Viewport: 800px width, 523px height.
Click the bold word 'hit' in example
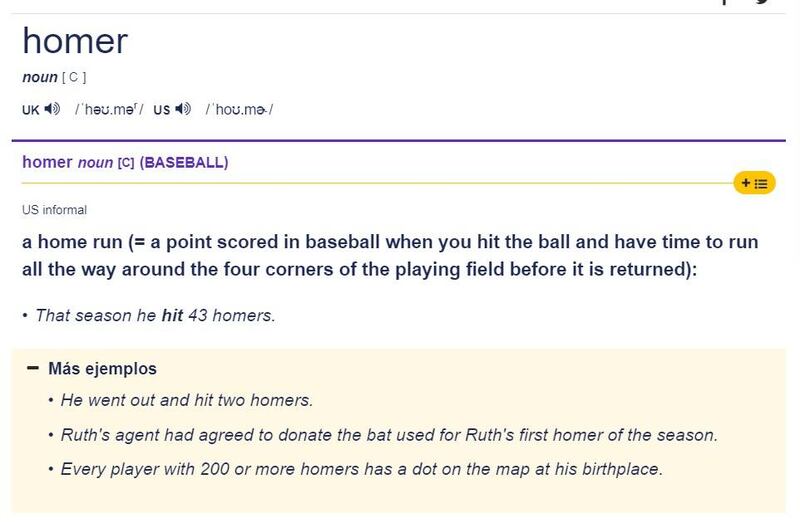click(x=173, y=315)
